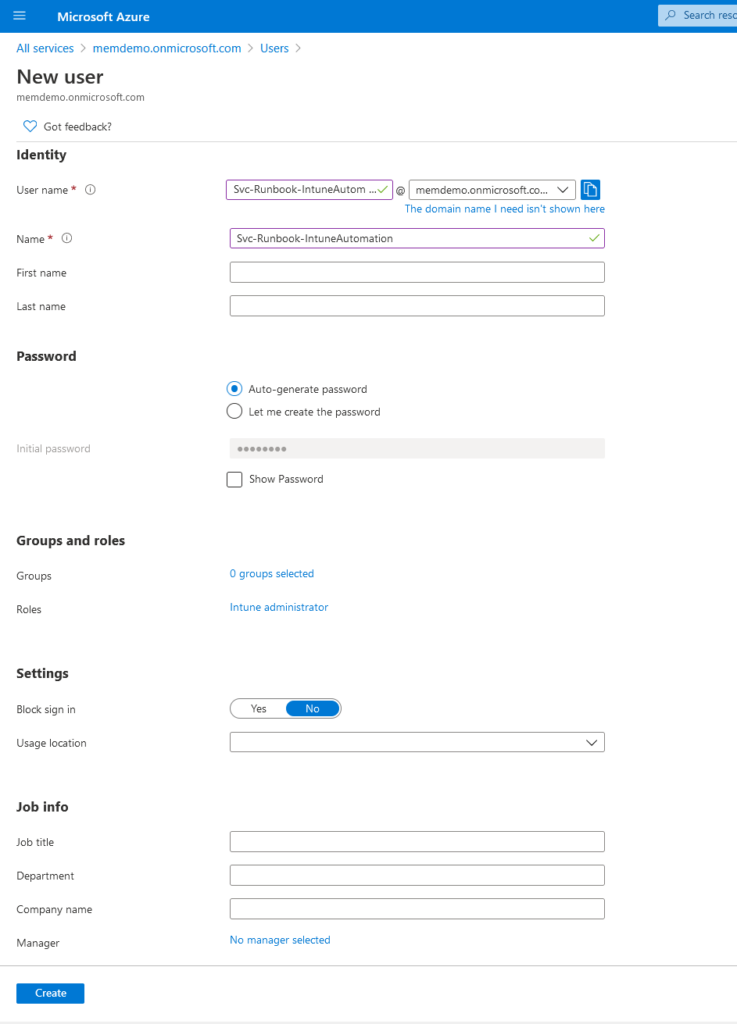Click the Got feedback heart icon
Viewport: 737px width, 1024px height.
tap(30, 126)
